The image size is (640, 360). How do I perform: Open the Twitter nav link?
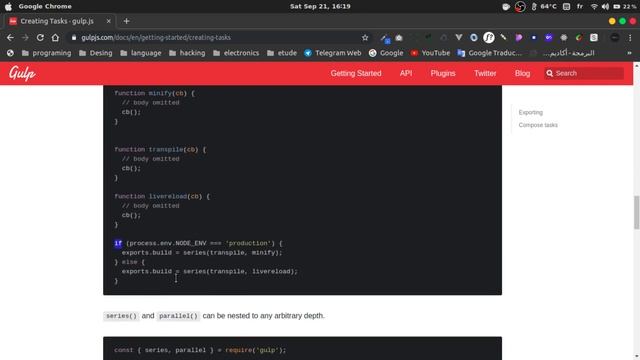(485, 73)
